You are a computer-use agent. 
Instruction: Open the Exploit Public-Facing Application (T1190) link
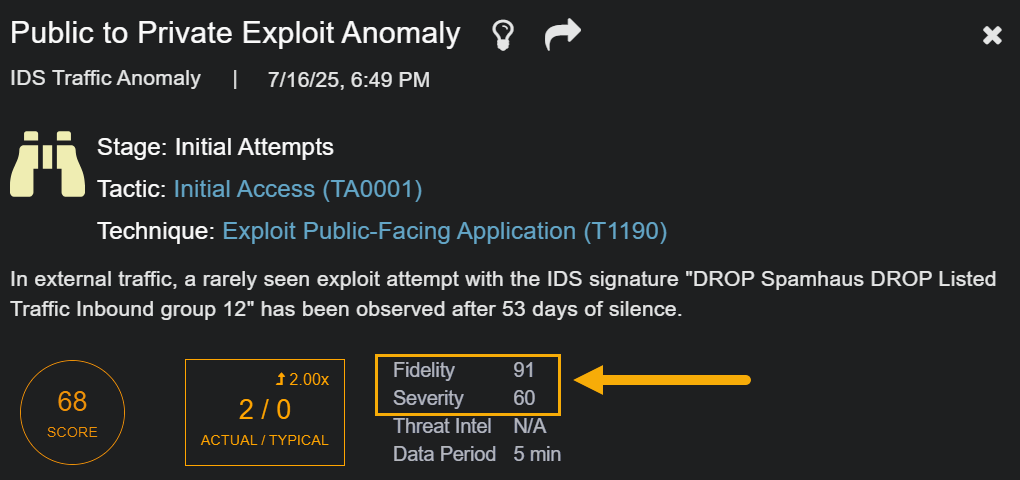[444, 231]
